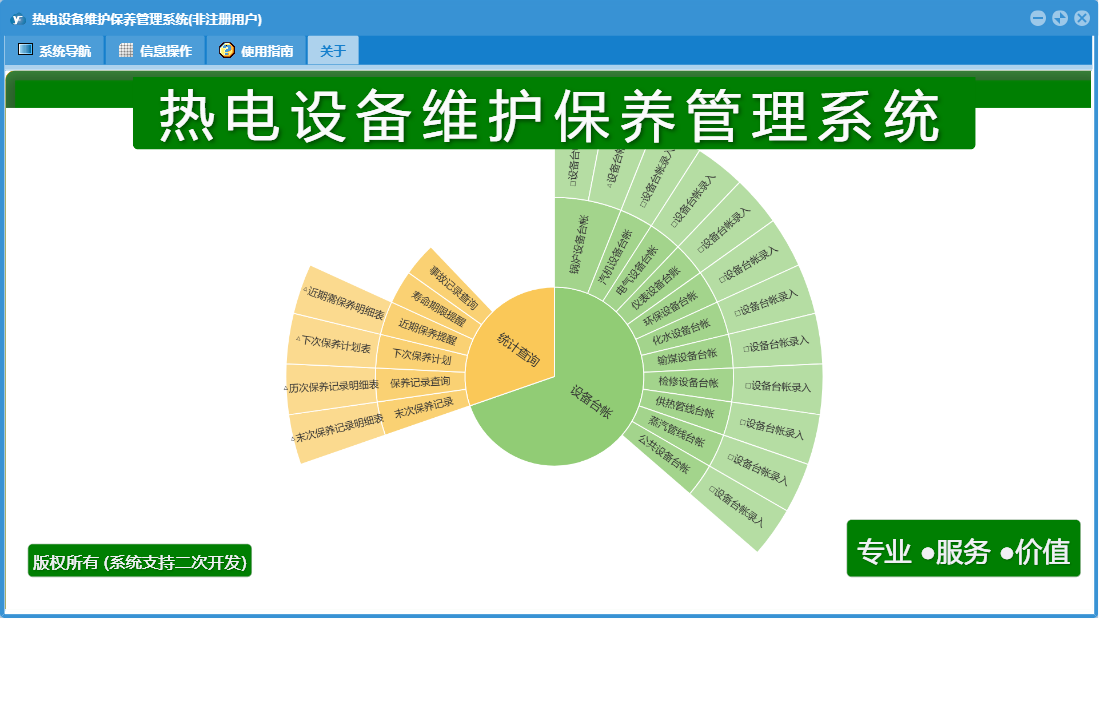Select 检修设备台帐 segment
This screenshot has height=723, width=1099.
688,383
